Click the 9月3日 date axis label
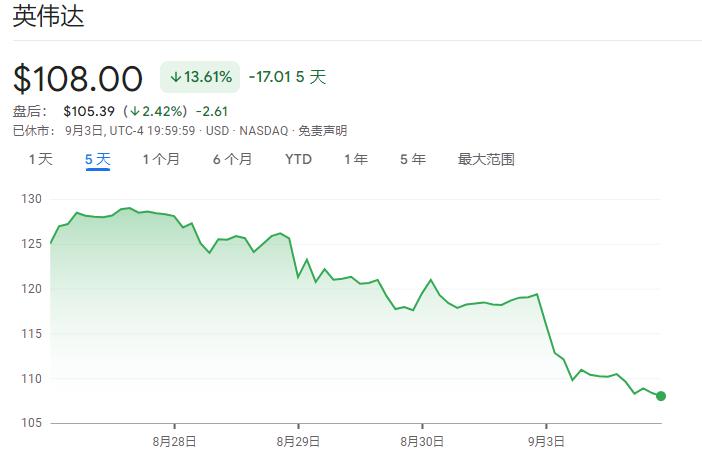This screenshot has width=702, height=459. 545,441
